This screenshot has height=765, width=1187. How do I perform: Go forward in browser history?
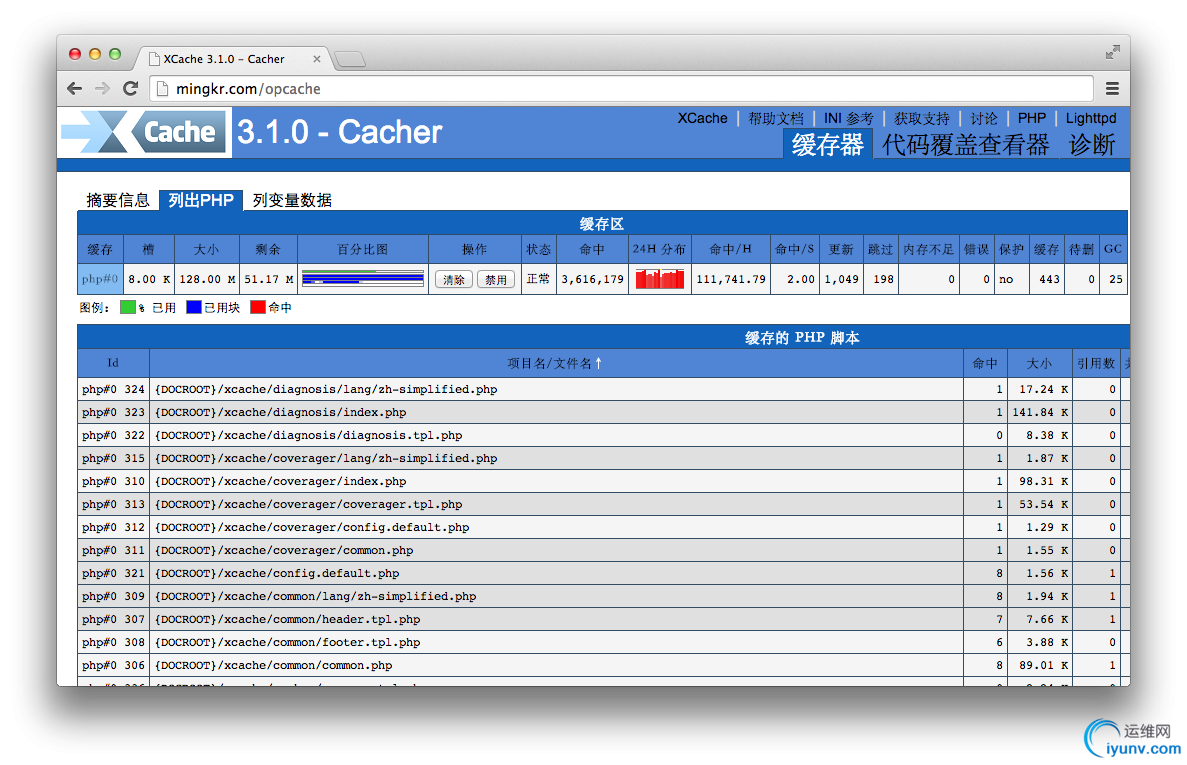pos(102,89)
